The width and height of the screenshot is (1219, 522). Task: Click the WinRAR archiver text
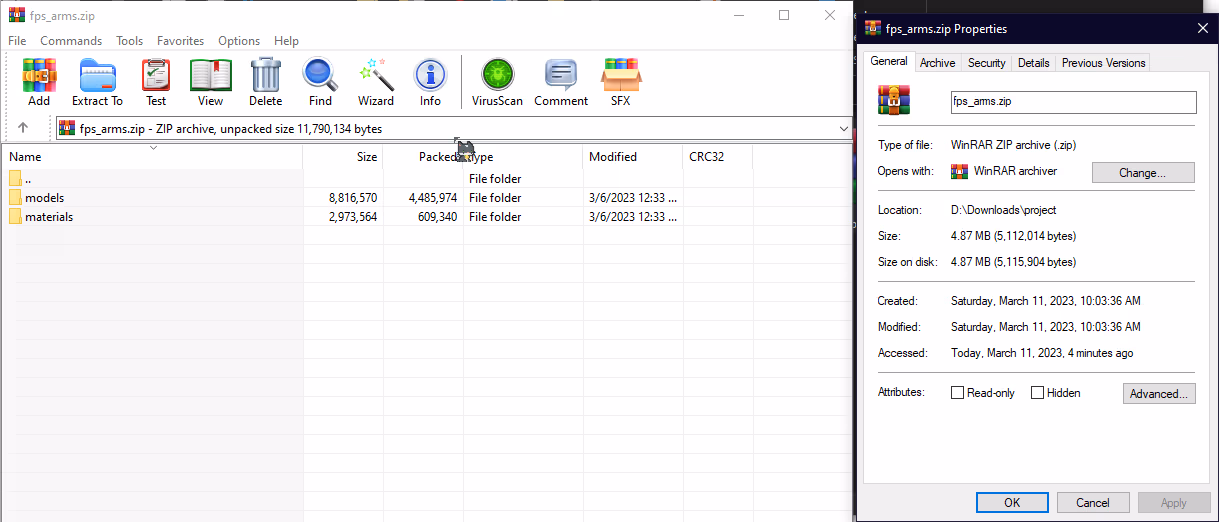pyautogui.click(x=1015, y=171)
